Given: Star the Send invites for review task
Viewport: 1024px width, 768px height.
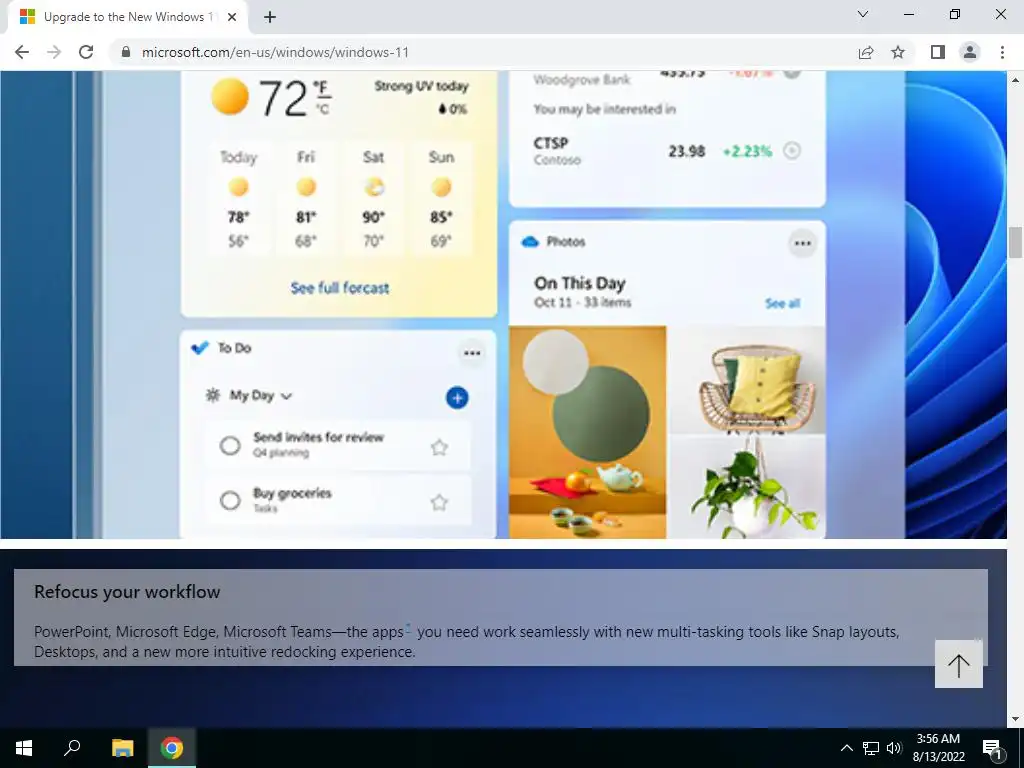Looking at the screenshot, I should (440, 447).
